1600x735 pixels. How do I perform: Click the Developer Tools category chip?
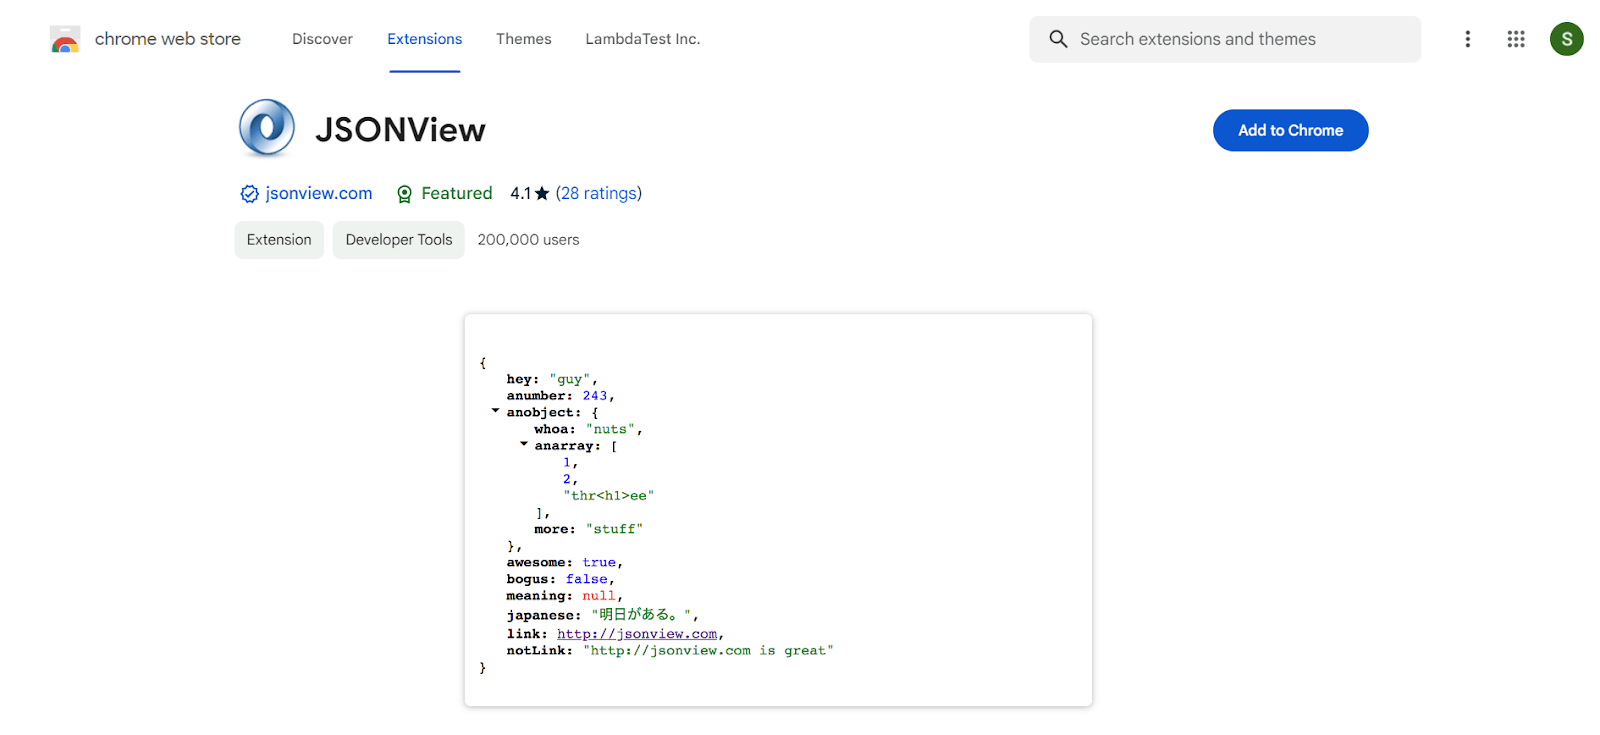tap(399, 240)
